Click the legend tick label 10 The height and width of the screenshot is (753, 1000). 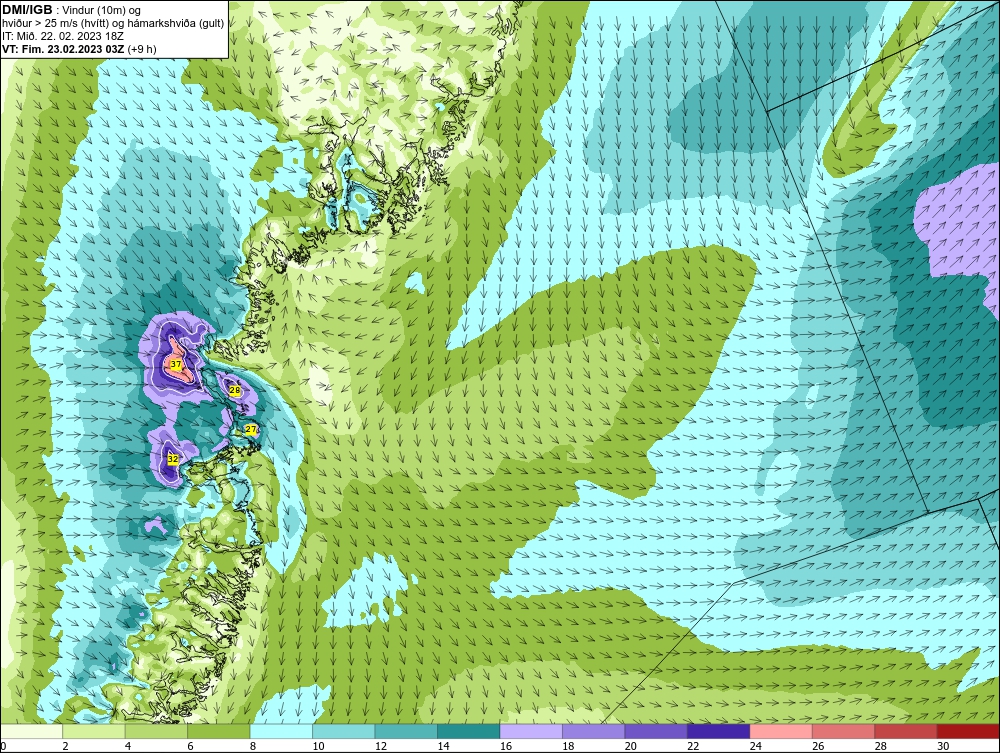pos(318,746)
